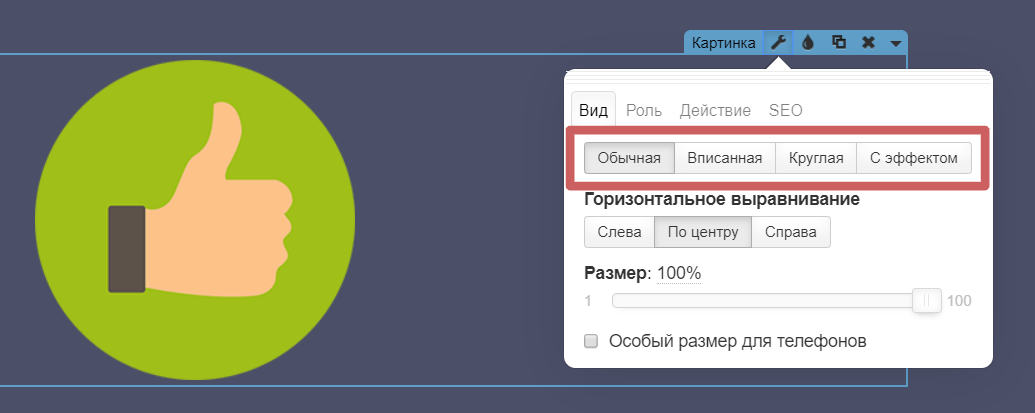Select the SEO tab
This screenshot has height=413, width=1035.
785,110
